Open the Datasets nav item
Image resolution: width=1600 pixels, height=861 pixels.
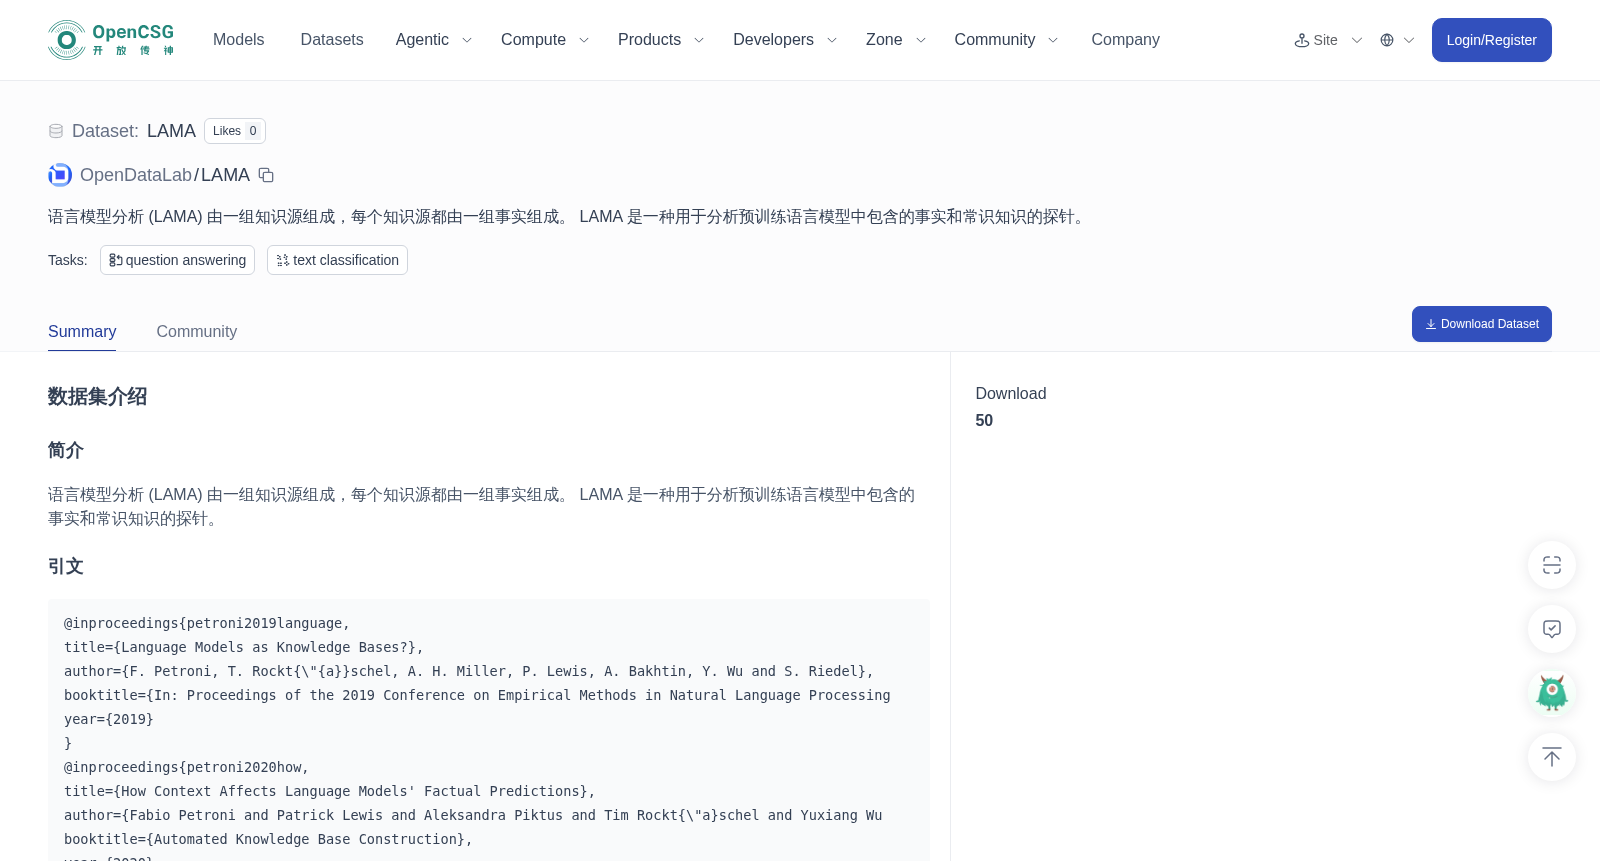pos(332,40)
